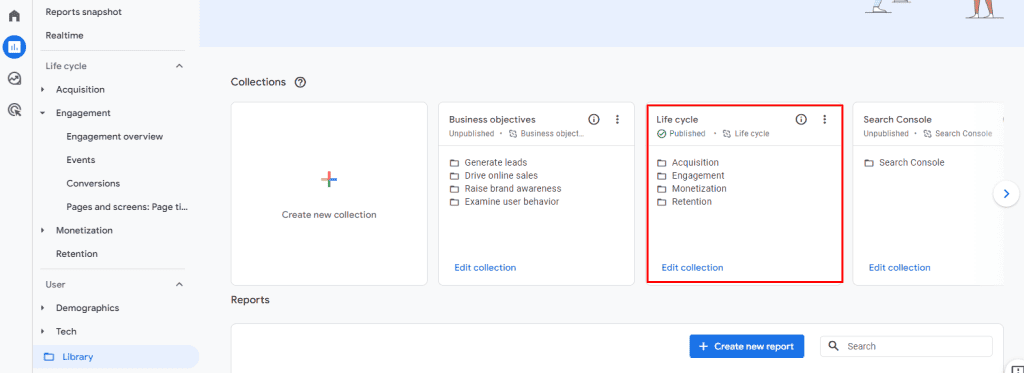
Task: Click the Search Console folder icon in card
Action: [869, 163]
